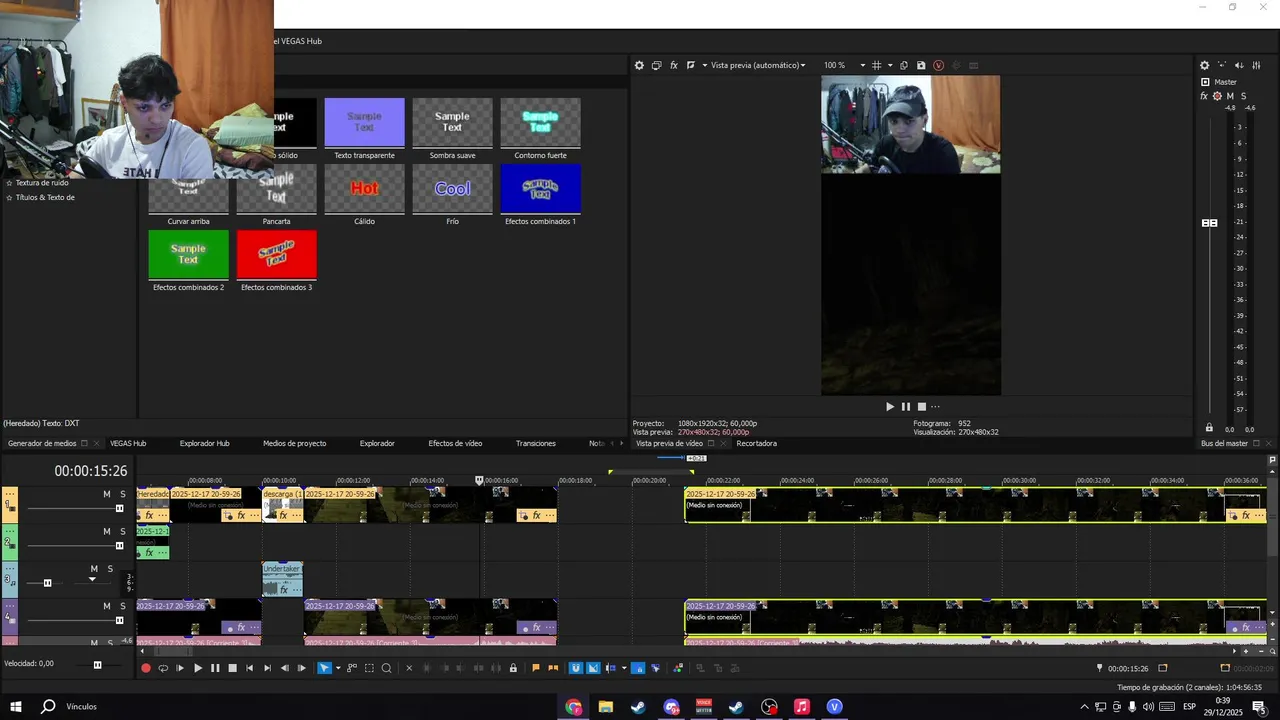Solo track 1
The width and height of the screenshot is (1280, 720).
123,494
